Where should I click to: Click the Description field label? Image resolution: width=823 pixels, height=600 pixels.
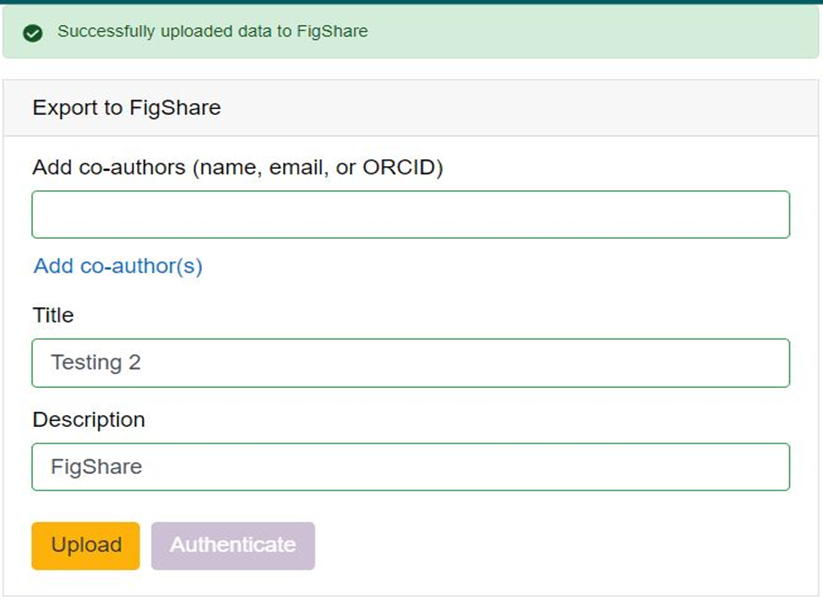[88, 419]
